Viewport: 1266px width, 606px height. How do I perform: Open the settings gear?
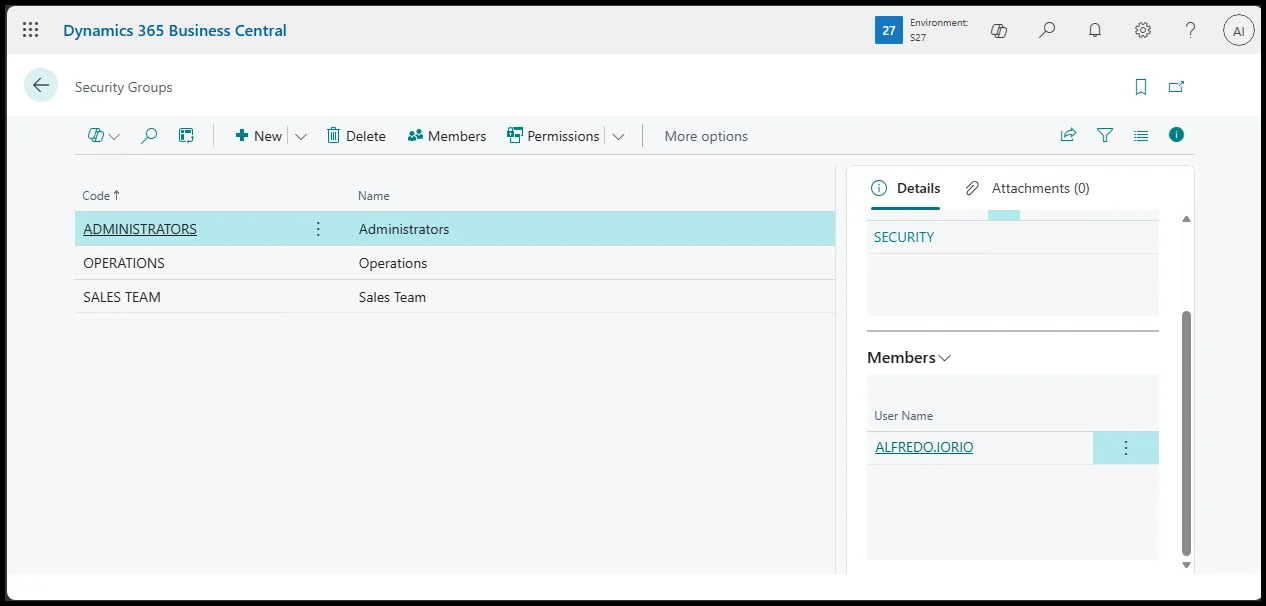click(1142, 30)
